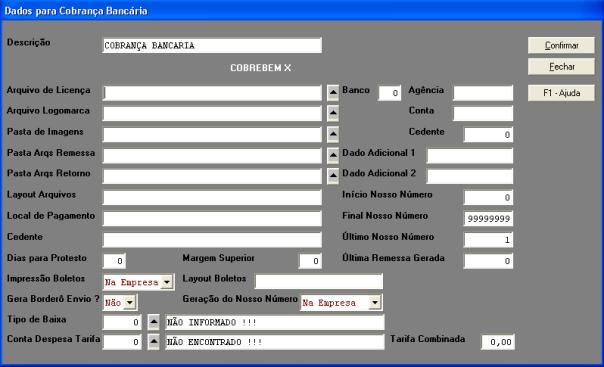Click the Início Nosso Número field

[488, 198]
